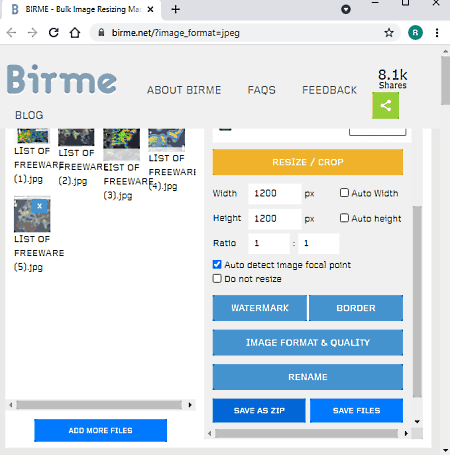Click the green share icon
This screenshot has width=450, height=455.
point(385,106)
